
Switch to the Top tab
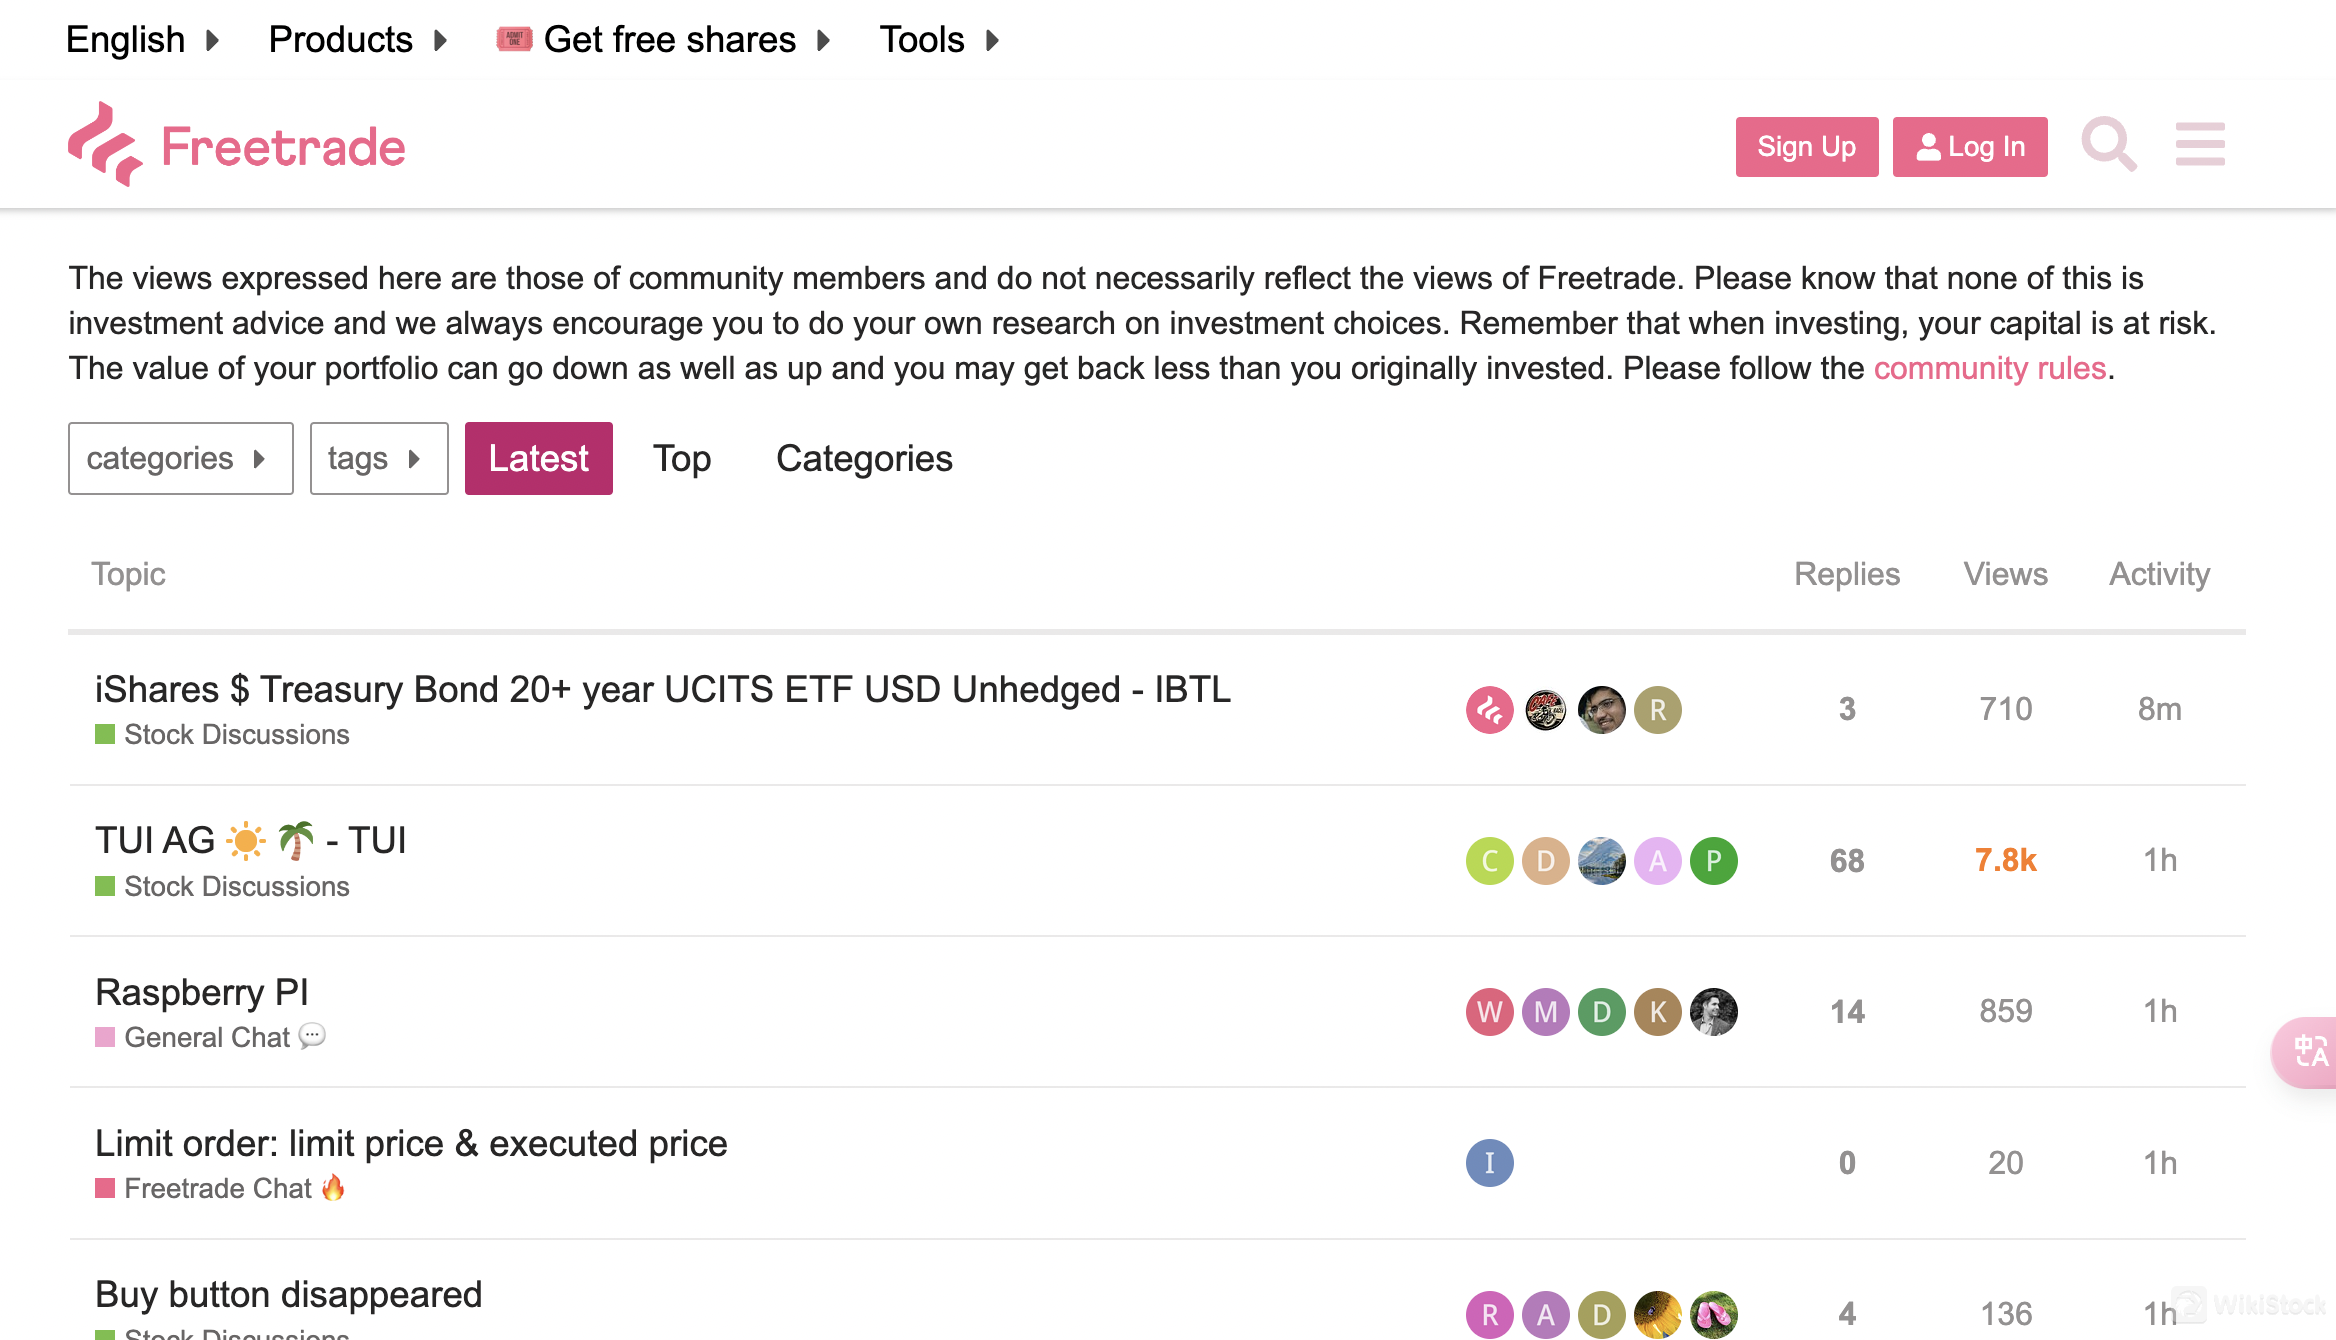(682, 459)
